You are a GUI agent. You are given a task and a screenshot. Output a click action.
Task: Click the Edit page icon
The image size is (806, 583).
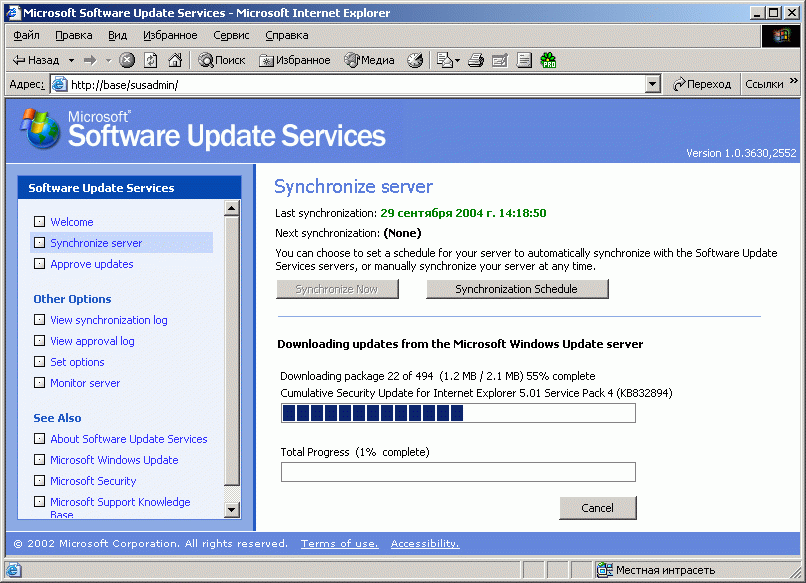pyautogui.click(x=500, y=60)
